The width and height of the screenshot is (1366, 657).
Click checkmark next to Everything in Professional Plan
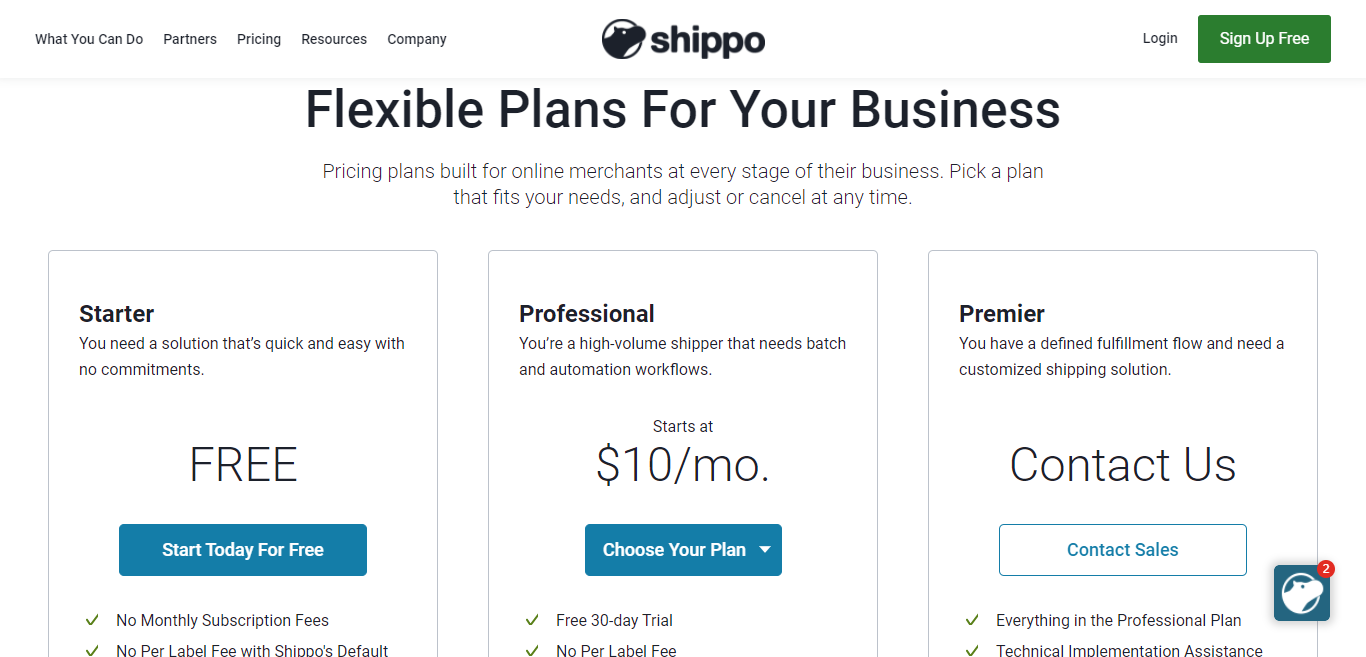click(x=972, y=620)
